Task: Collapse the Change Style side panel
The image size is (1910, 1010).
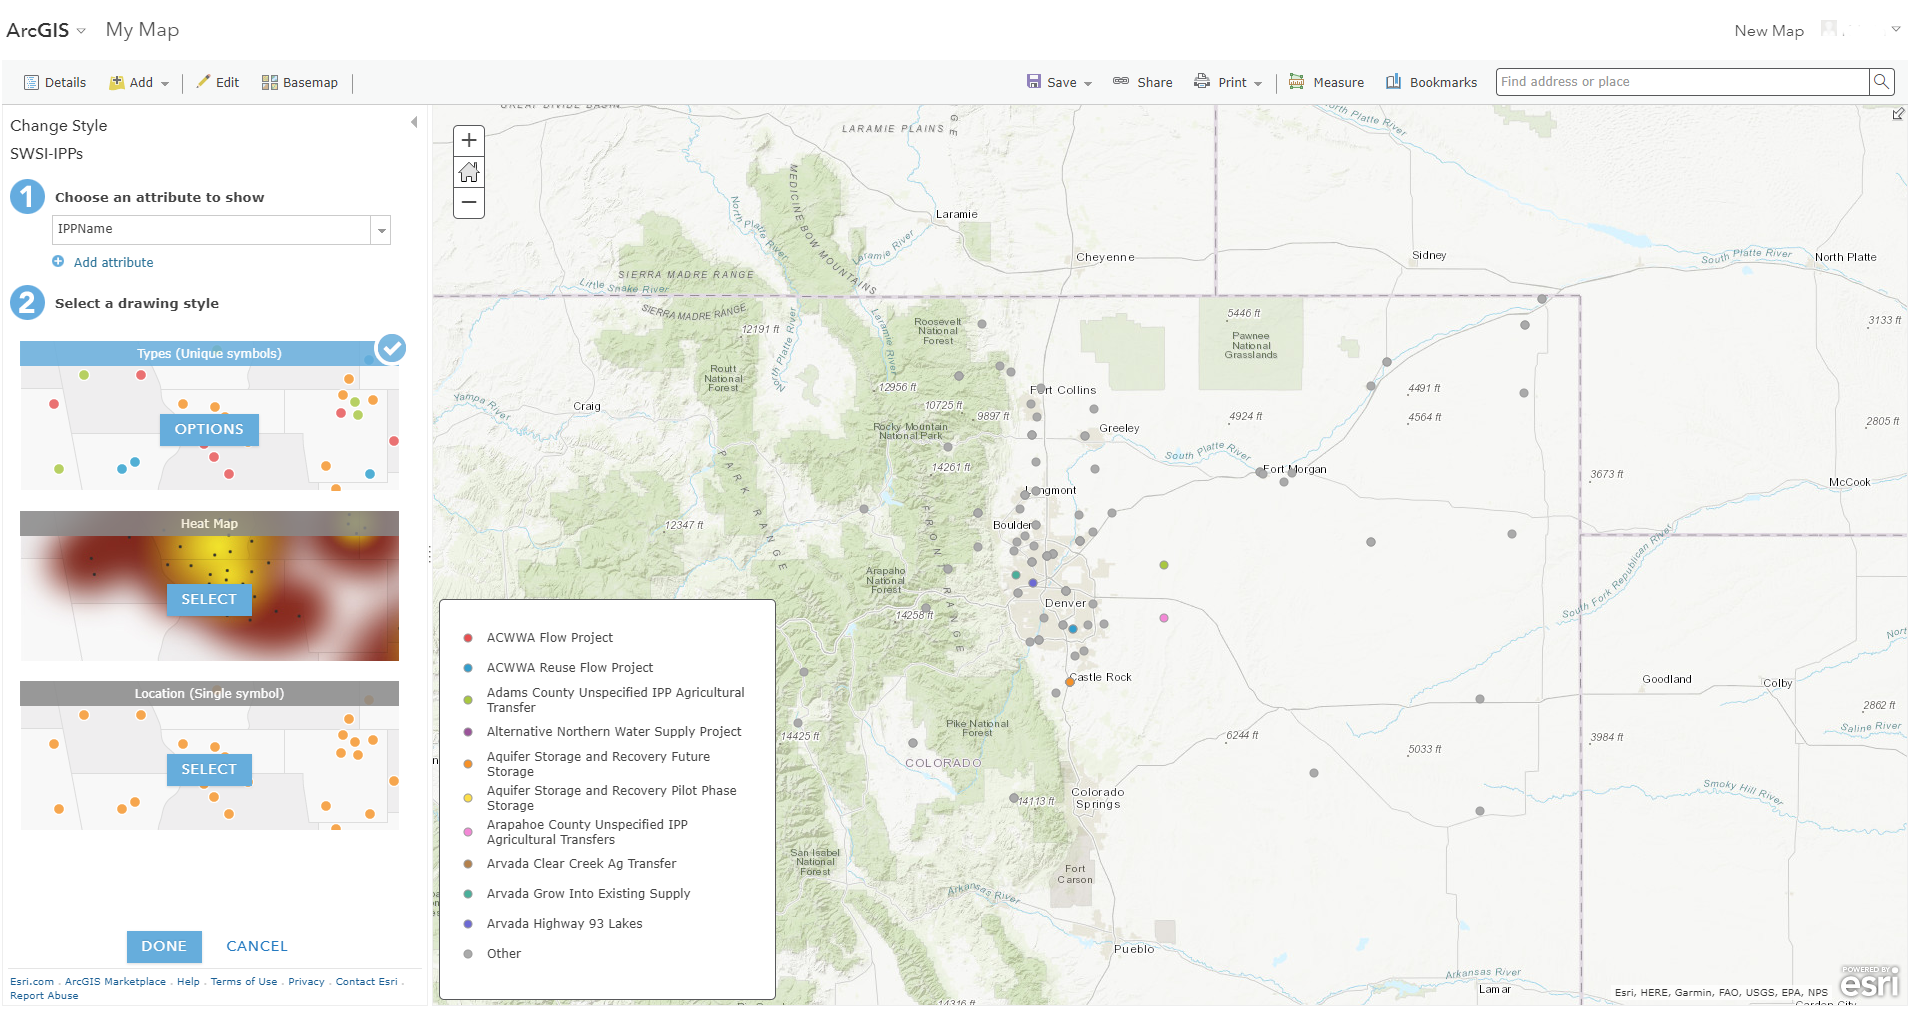Action: [x=414, y=122]
